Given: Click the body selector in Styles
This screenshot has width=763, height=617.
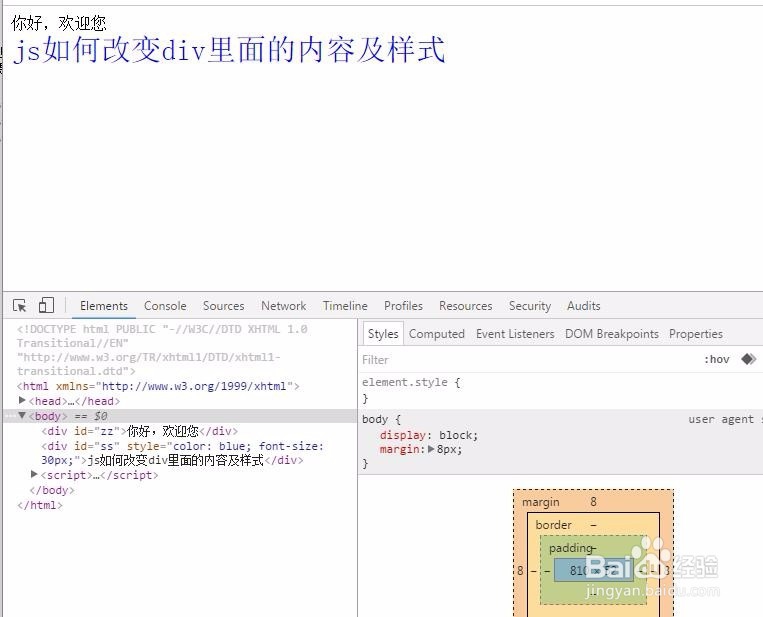Looking at the screenshot, I should [x=375, y=419].
